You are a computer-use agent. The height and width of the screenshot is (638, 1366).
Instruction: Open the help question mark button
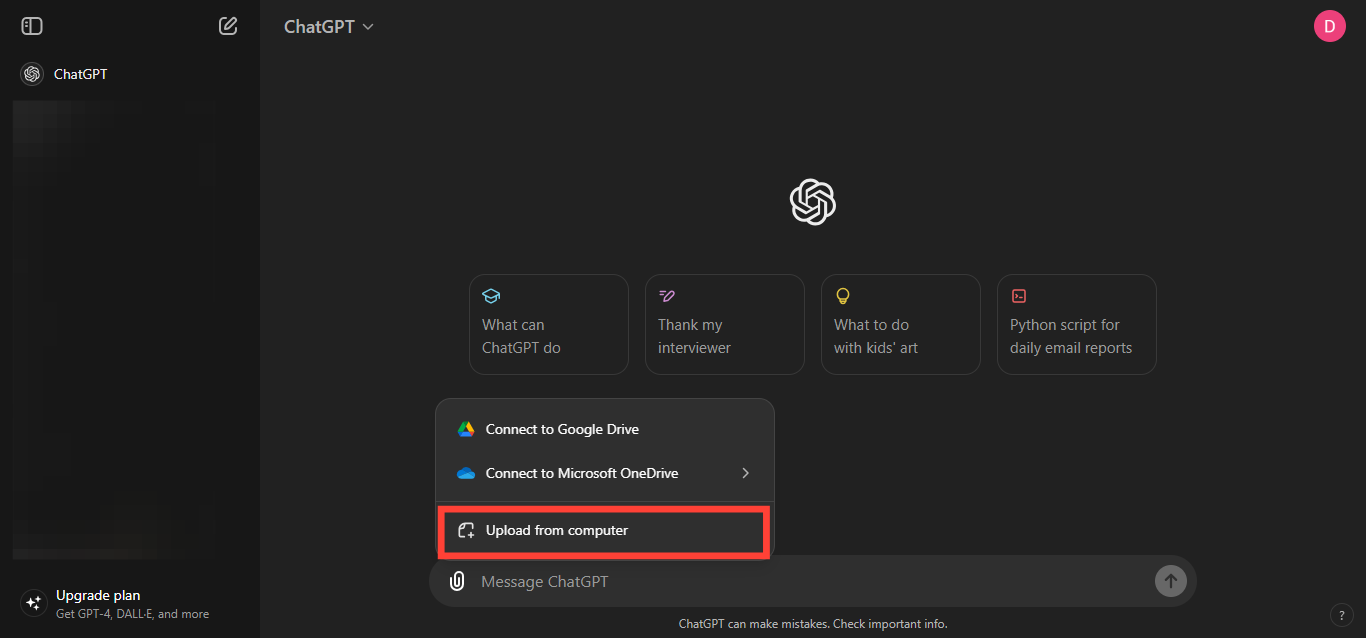(1341, 615)
